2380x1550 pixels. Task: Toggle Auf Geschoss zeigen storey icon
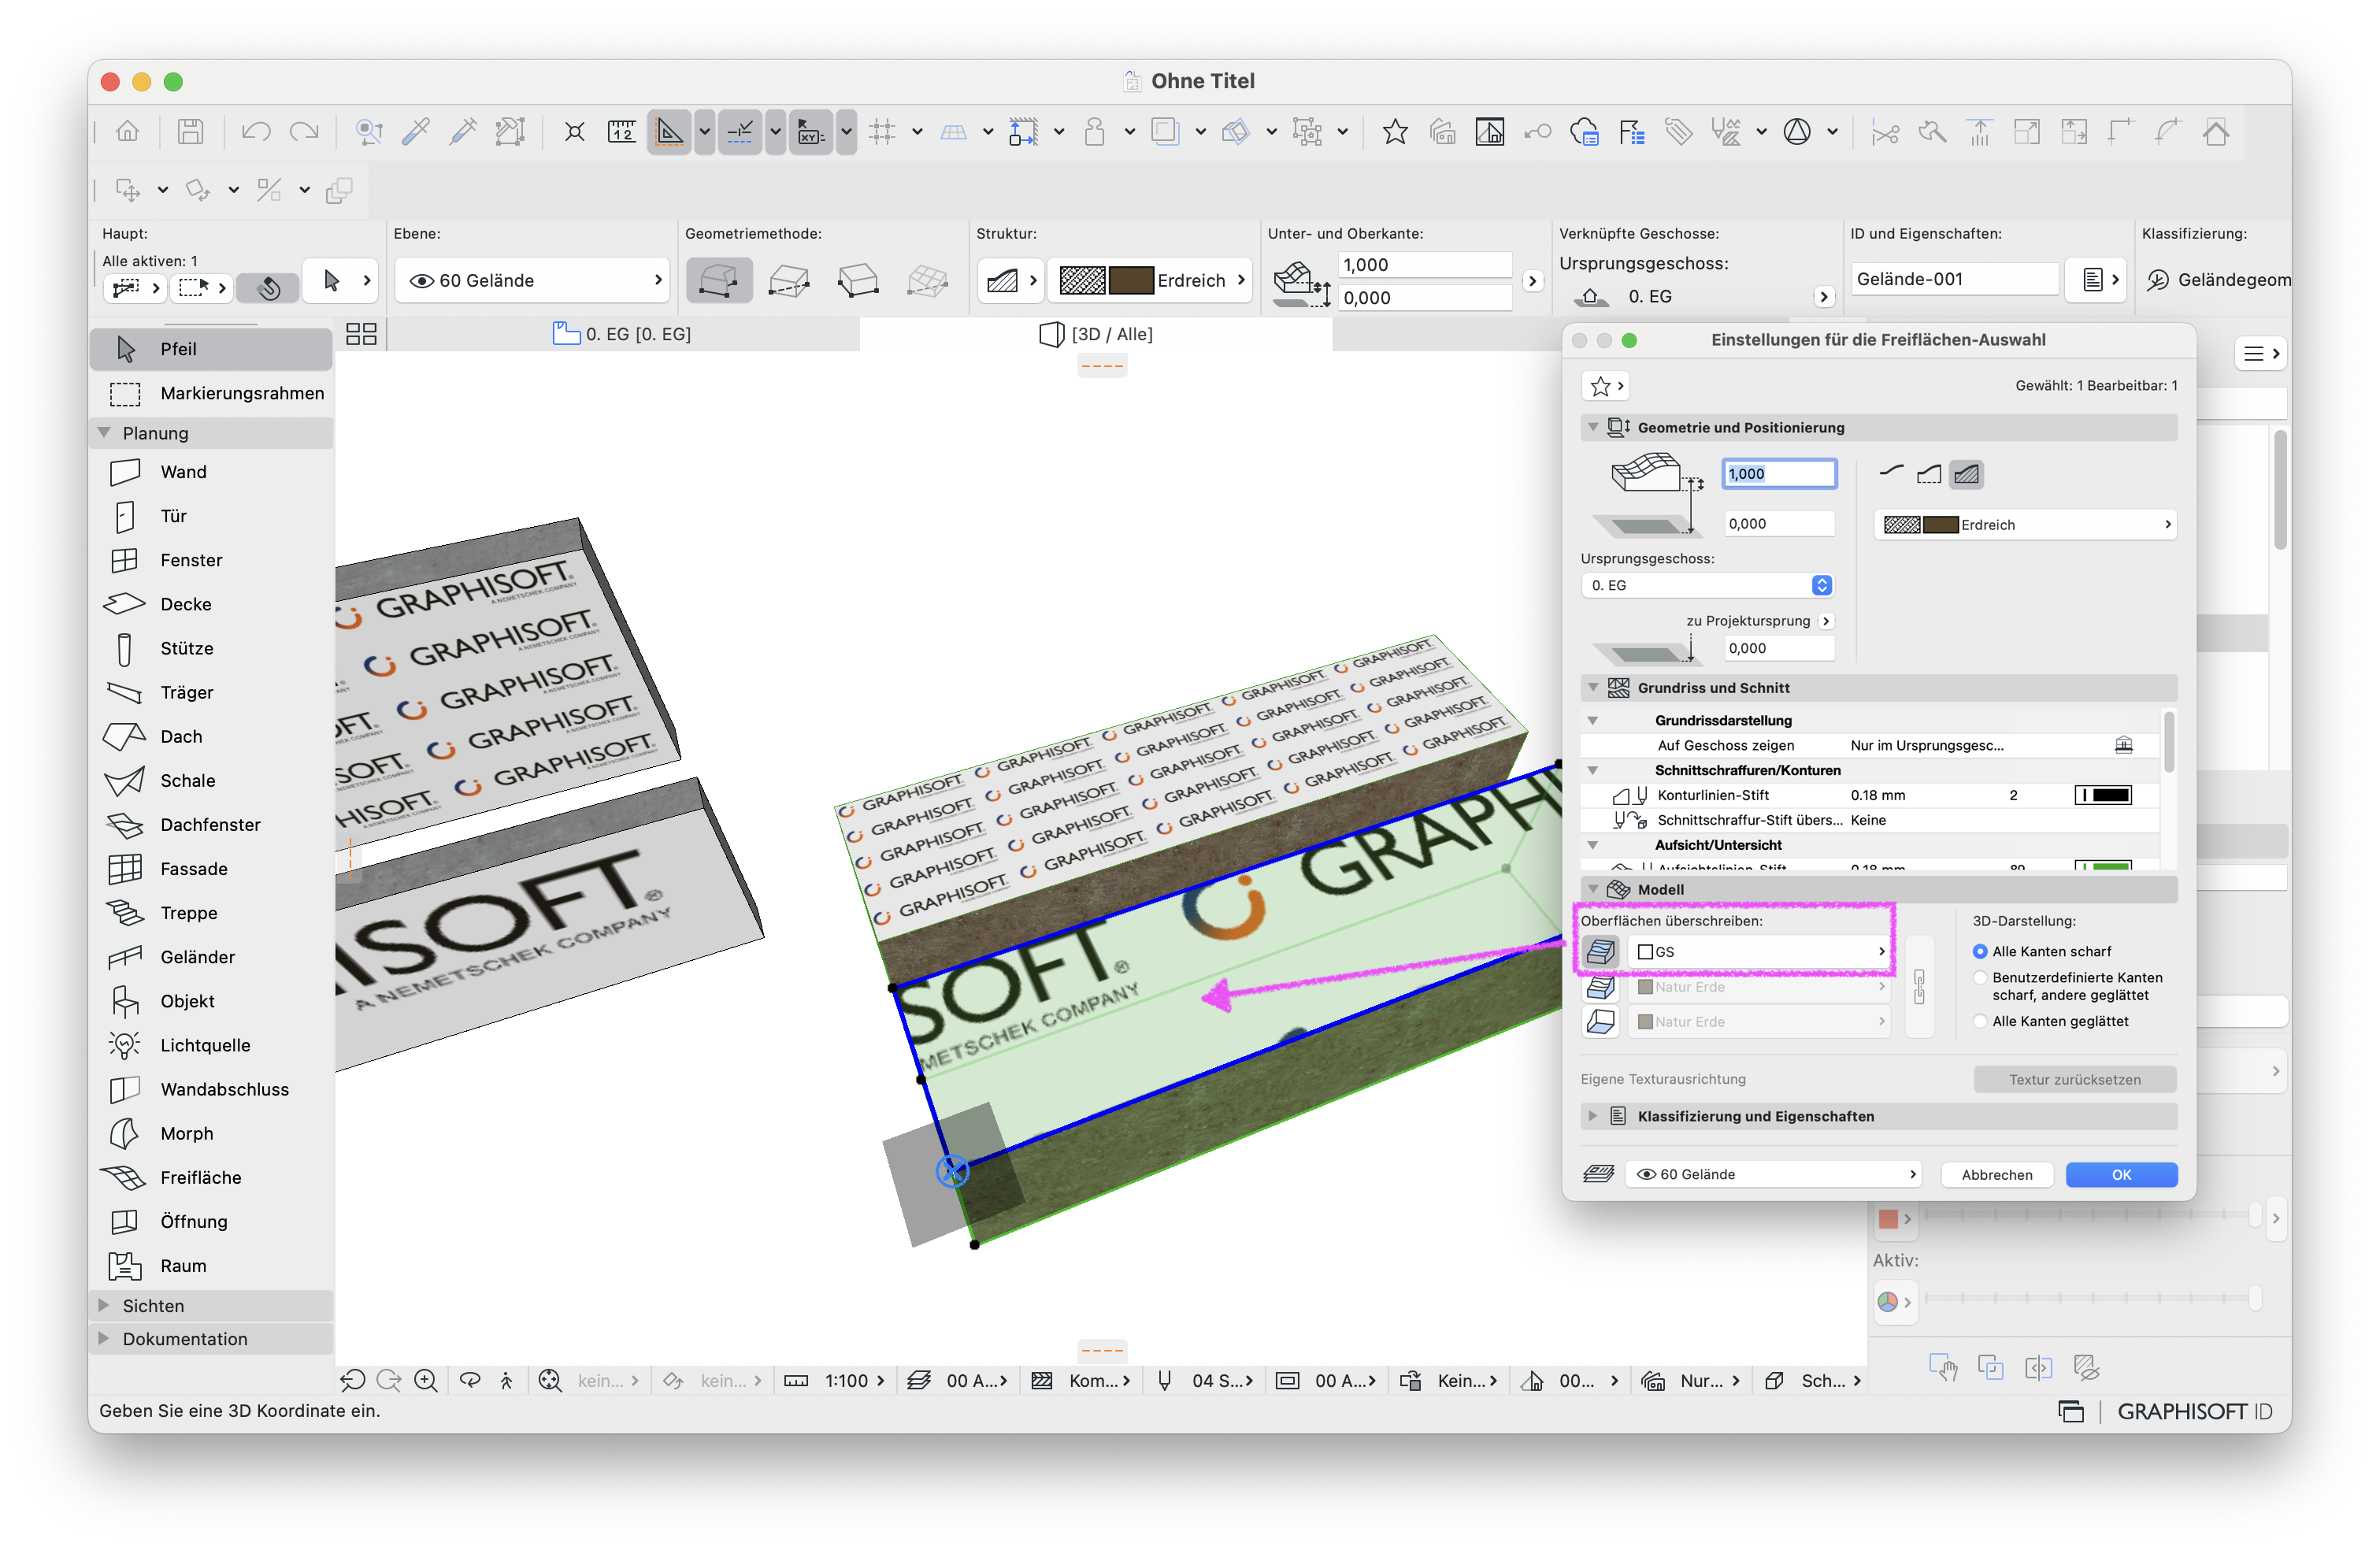pos(2124,745)
